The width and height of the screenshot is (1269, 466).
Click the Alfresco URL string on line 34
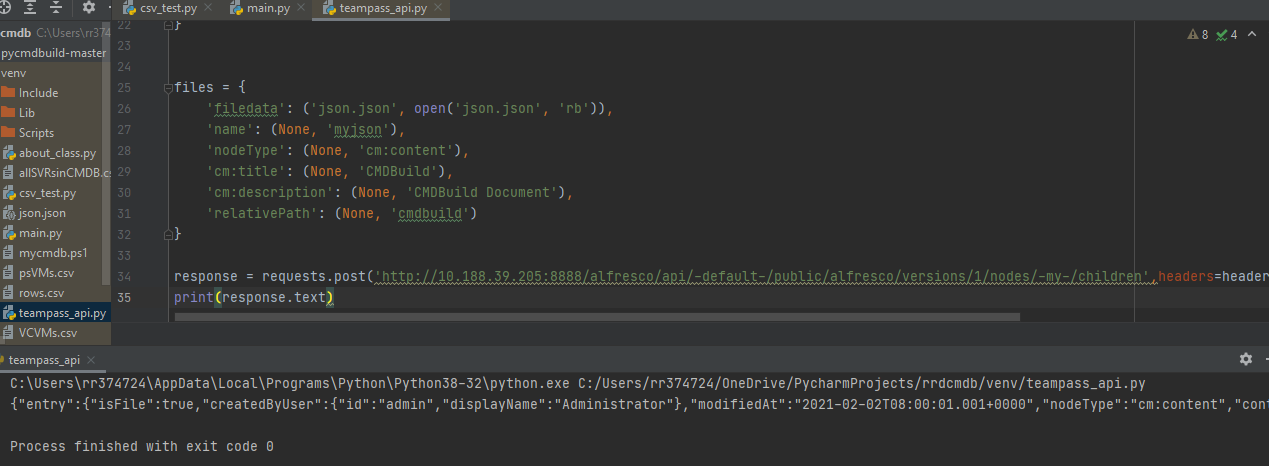764,276
